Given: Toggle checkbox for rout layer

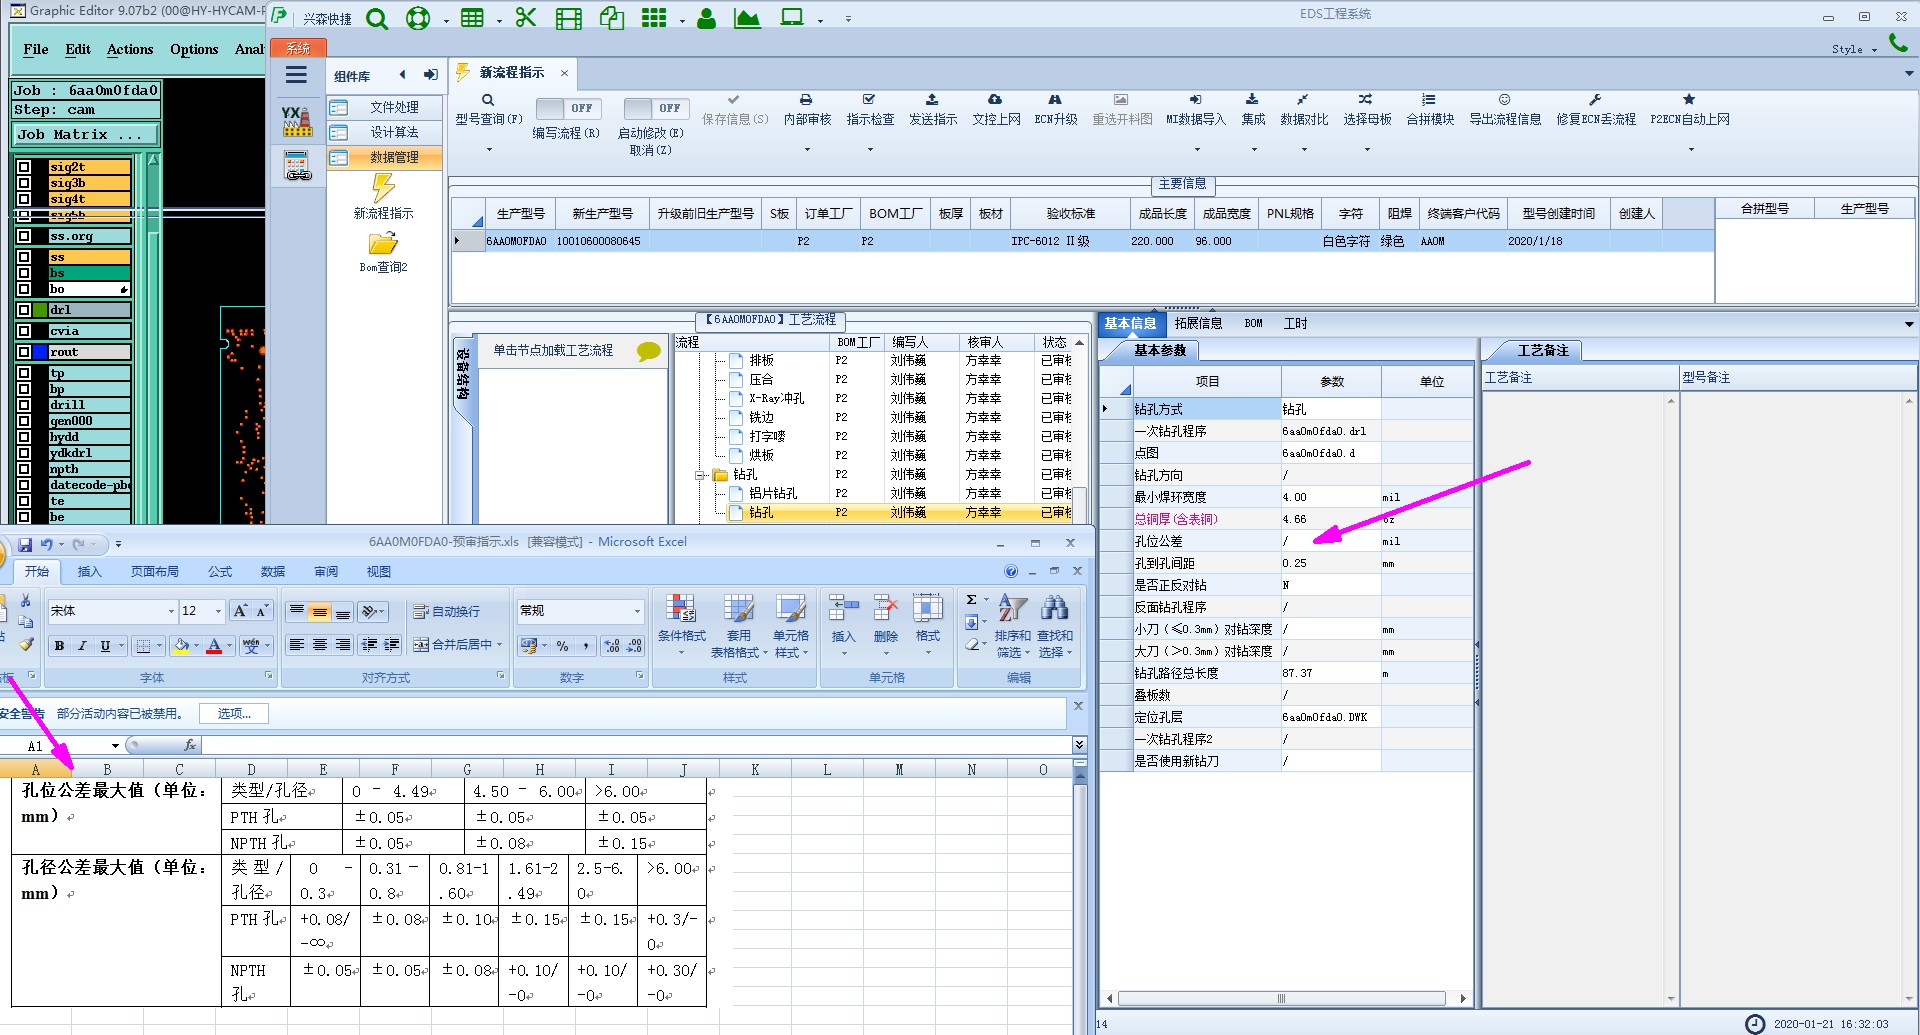Looking at the screenshot, I should [x=24, y=352].
